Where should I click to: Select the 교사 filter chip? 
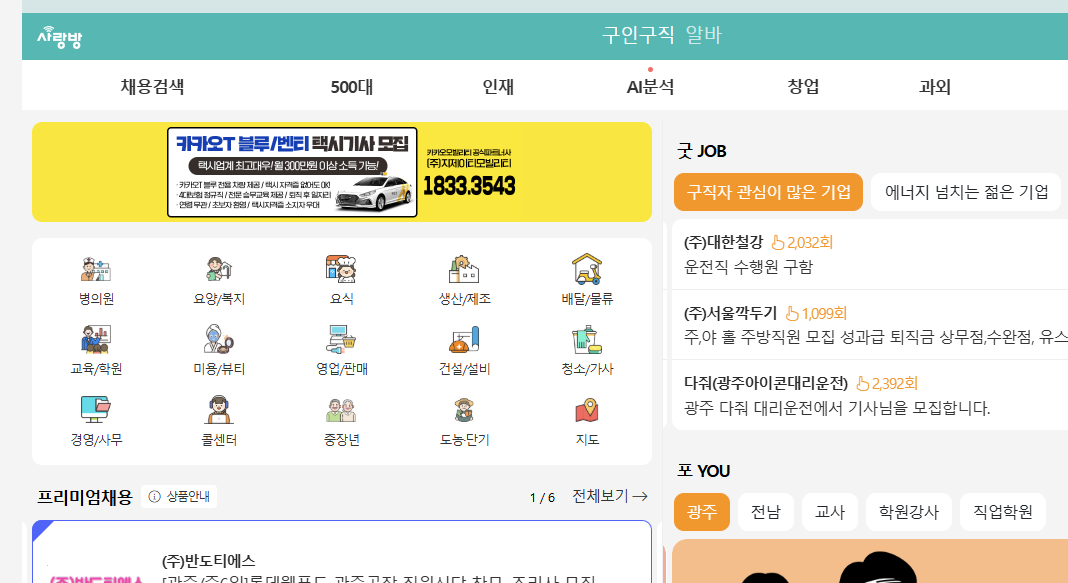pyautogui.click(x=830, y=512)
